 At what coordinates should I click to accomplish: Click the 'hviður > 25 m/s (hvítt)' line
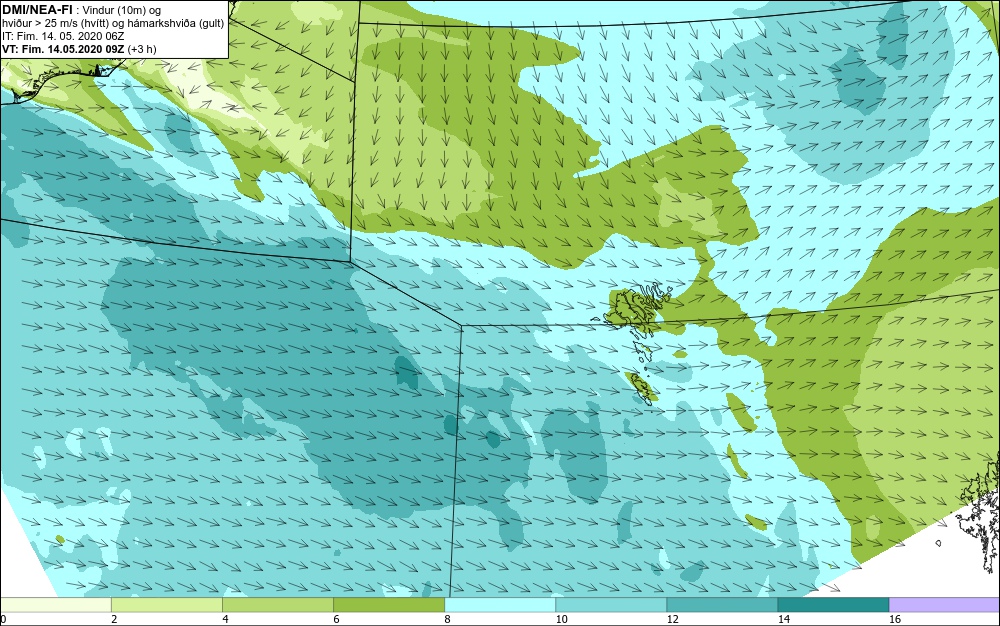click(x=55, y=23)
